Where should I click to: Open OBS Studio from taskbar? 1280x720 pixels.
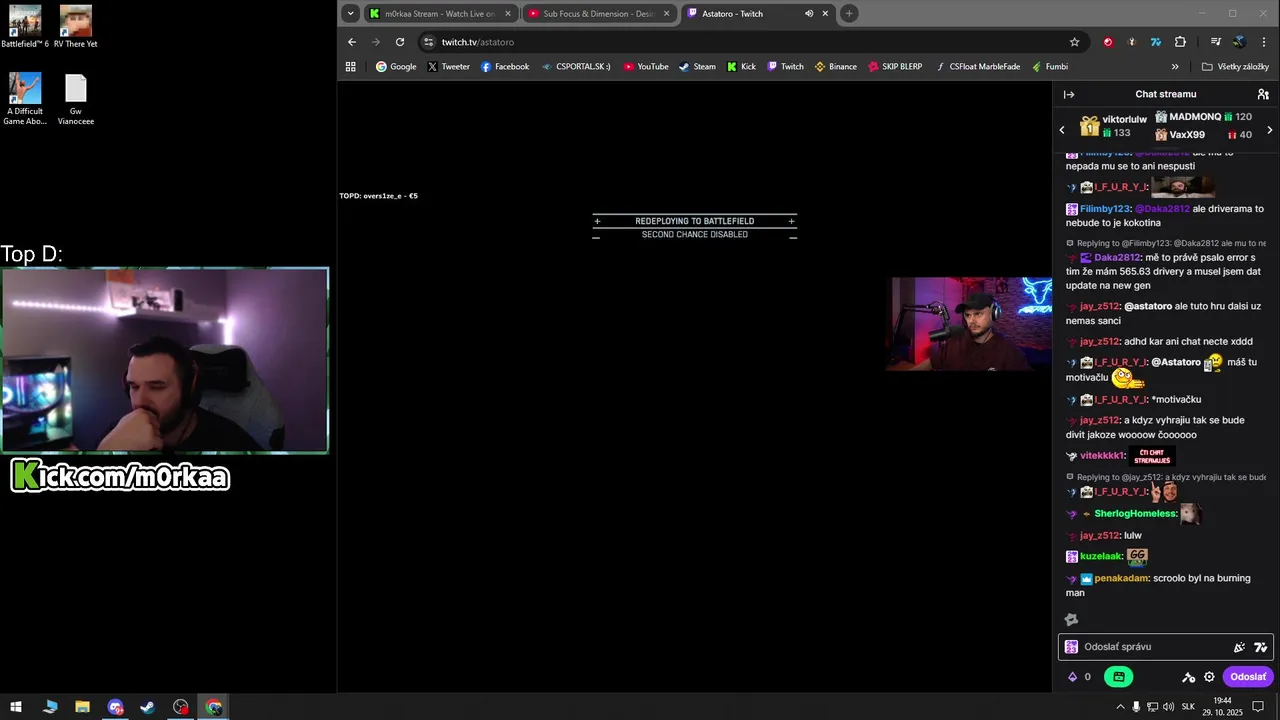coord(180,707)
